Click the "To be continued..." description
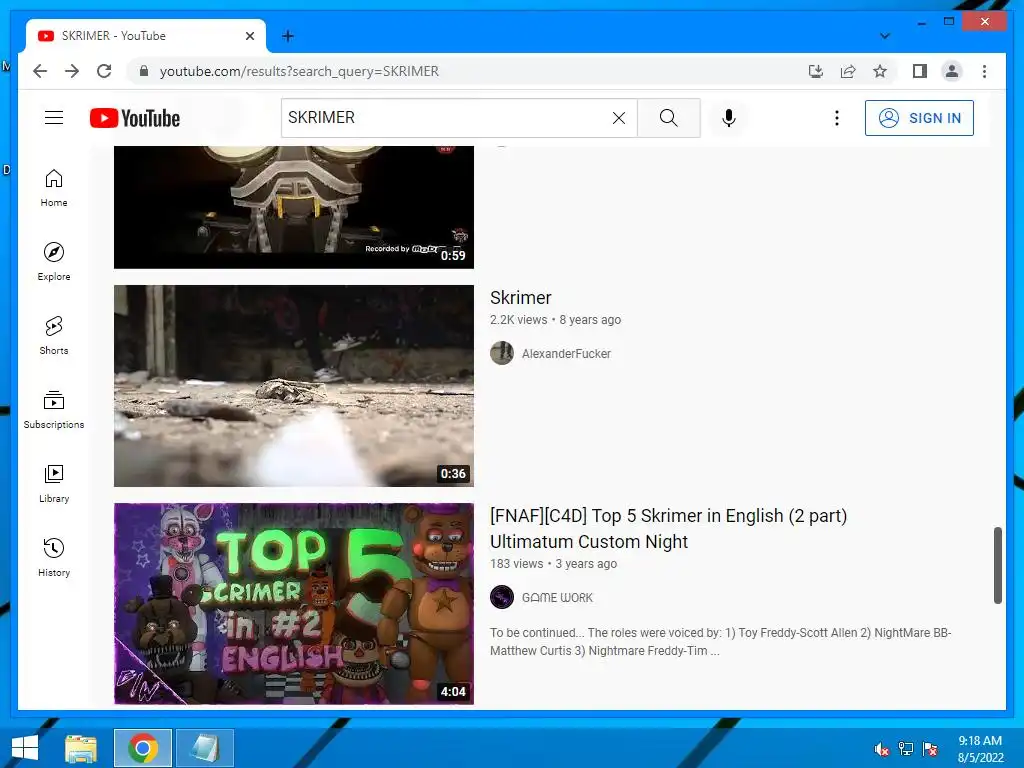This screenshot has width=1024, height=768. coord(720,641)
